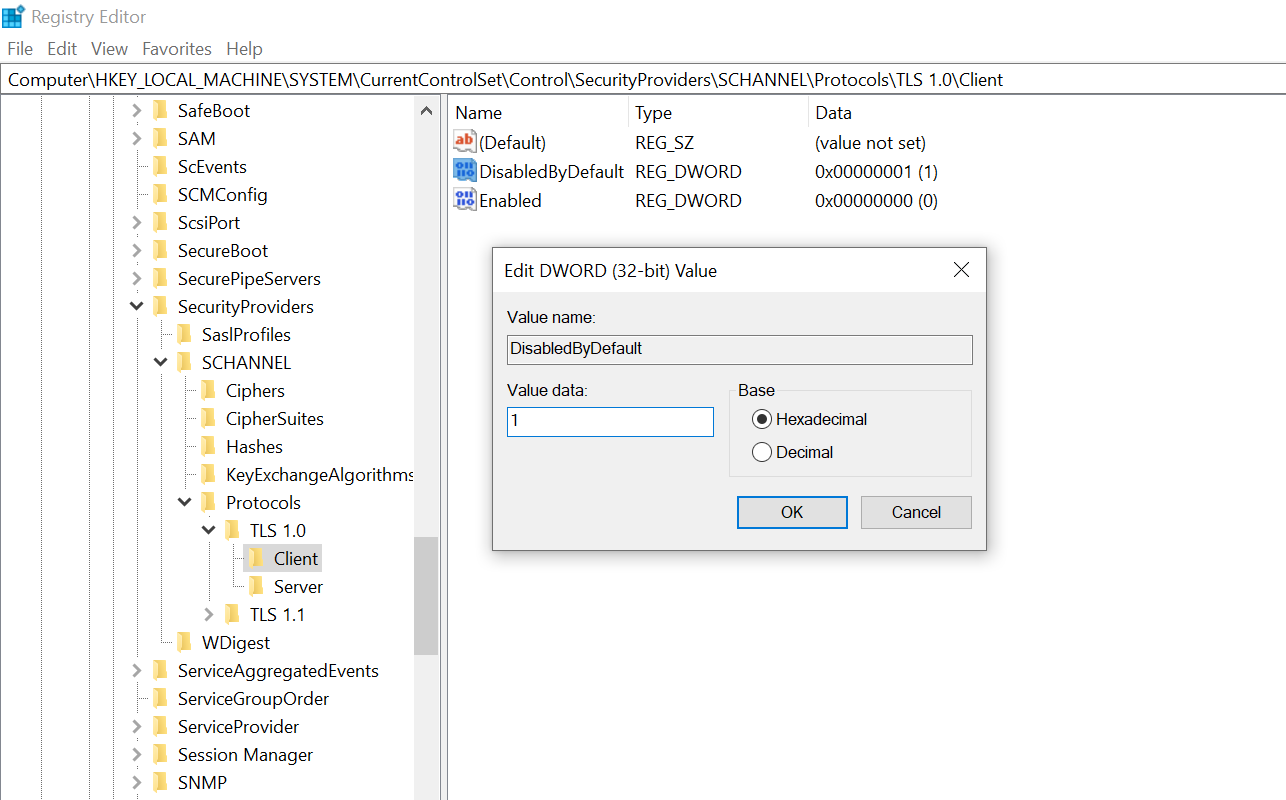
Task: Click the DWORD icon beside Enabled
Action: (x=464, y=200)
